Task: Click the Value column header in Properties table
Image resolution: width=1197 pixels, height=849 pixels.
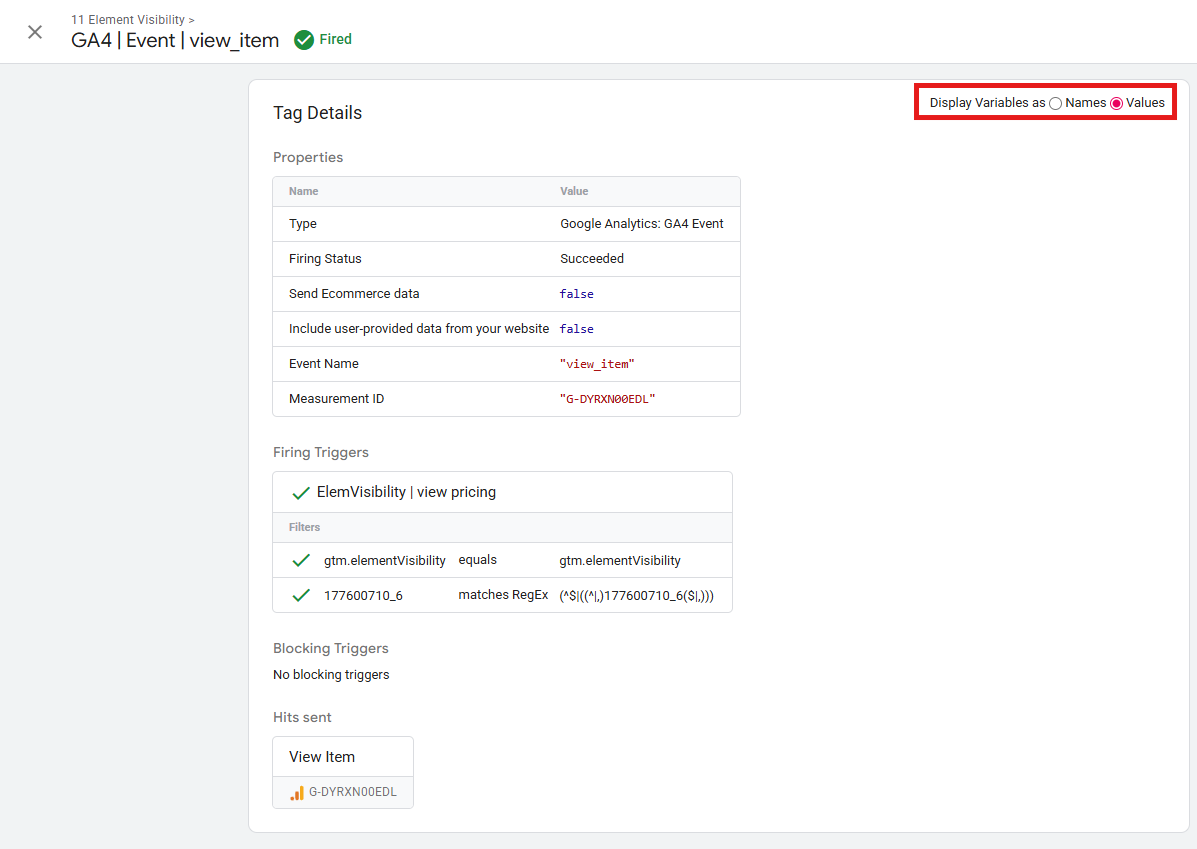Action: (x=574, y=192)
